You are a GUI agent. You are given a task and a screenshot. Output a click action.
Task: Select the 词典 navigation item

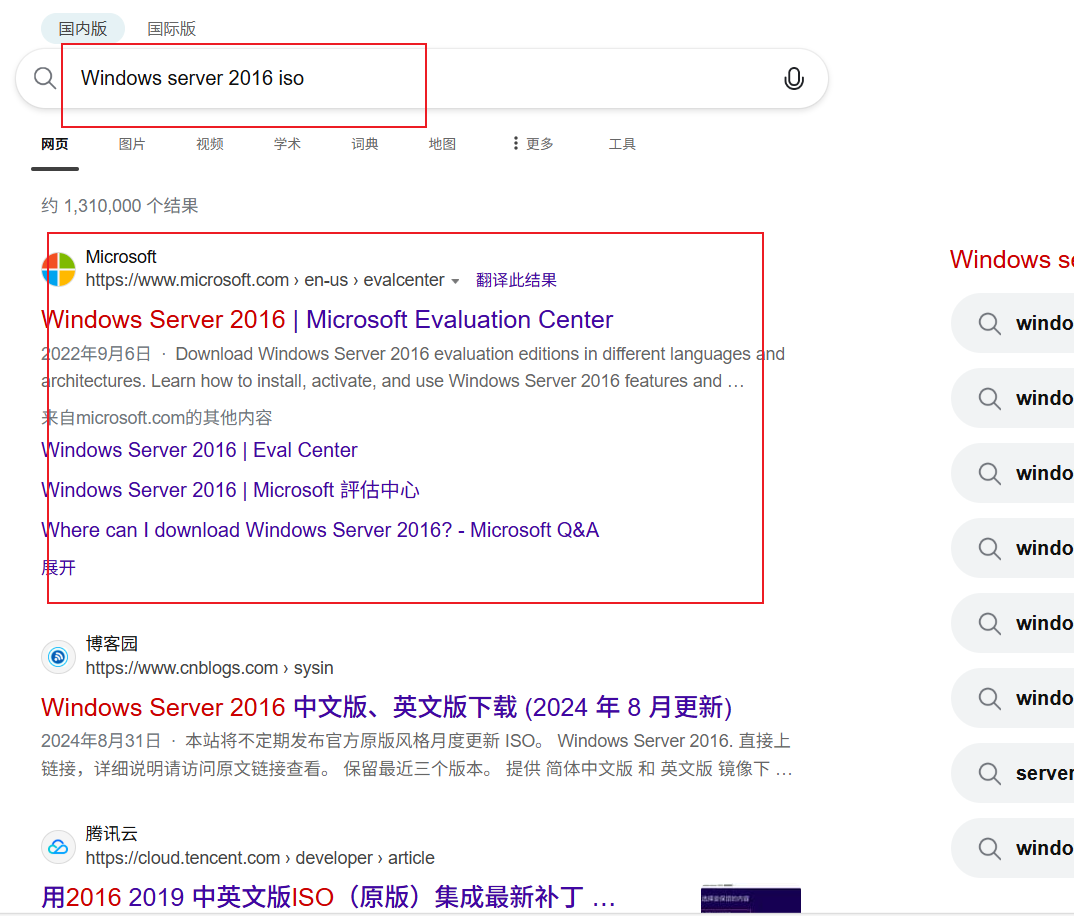point(365,143)
